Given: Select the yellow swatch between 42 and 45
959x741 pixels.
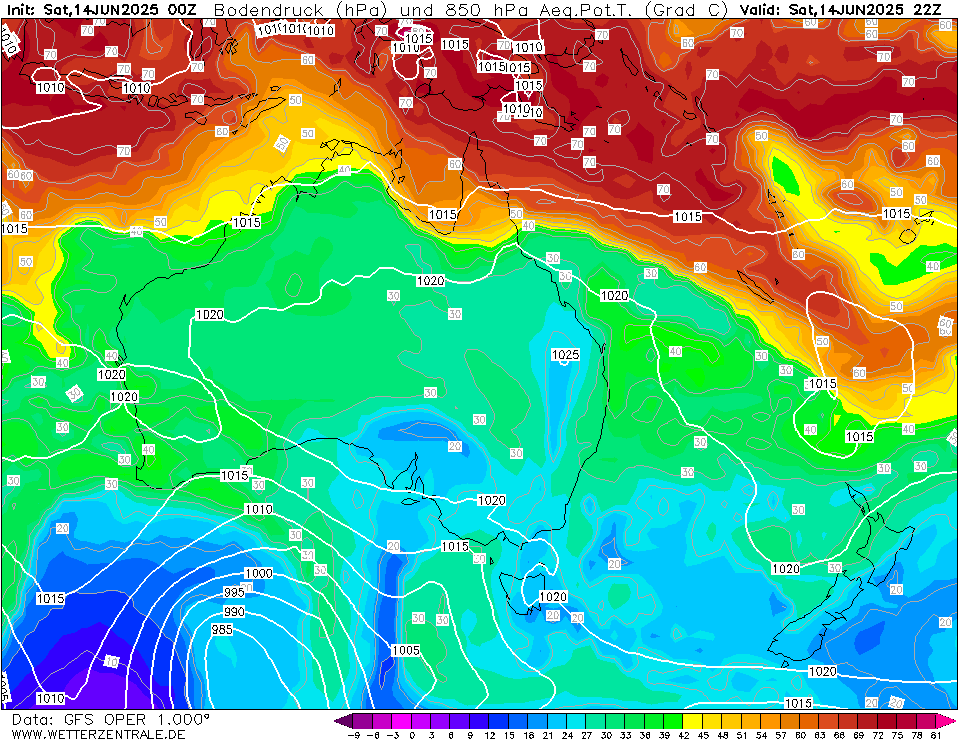Looking at the screenshot, I should click(x=693, y=721).
